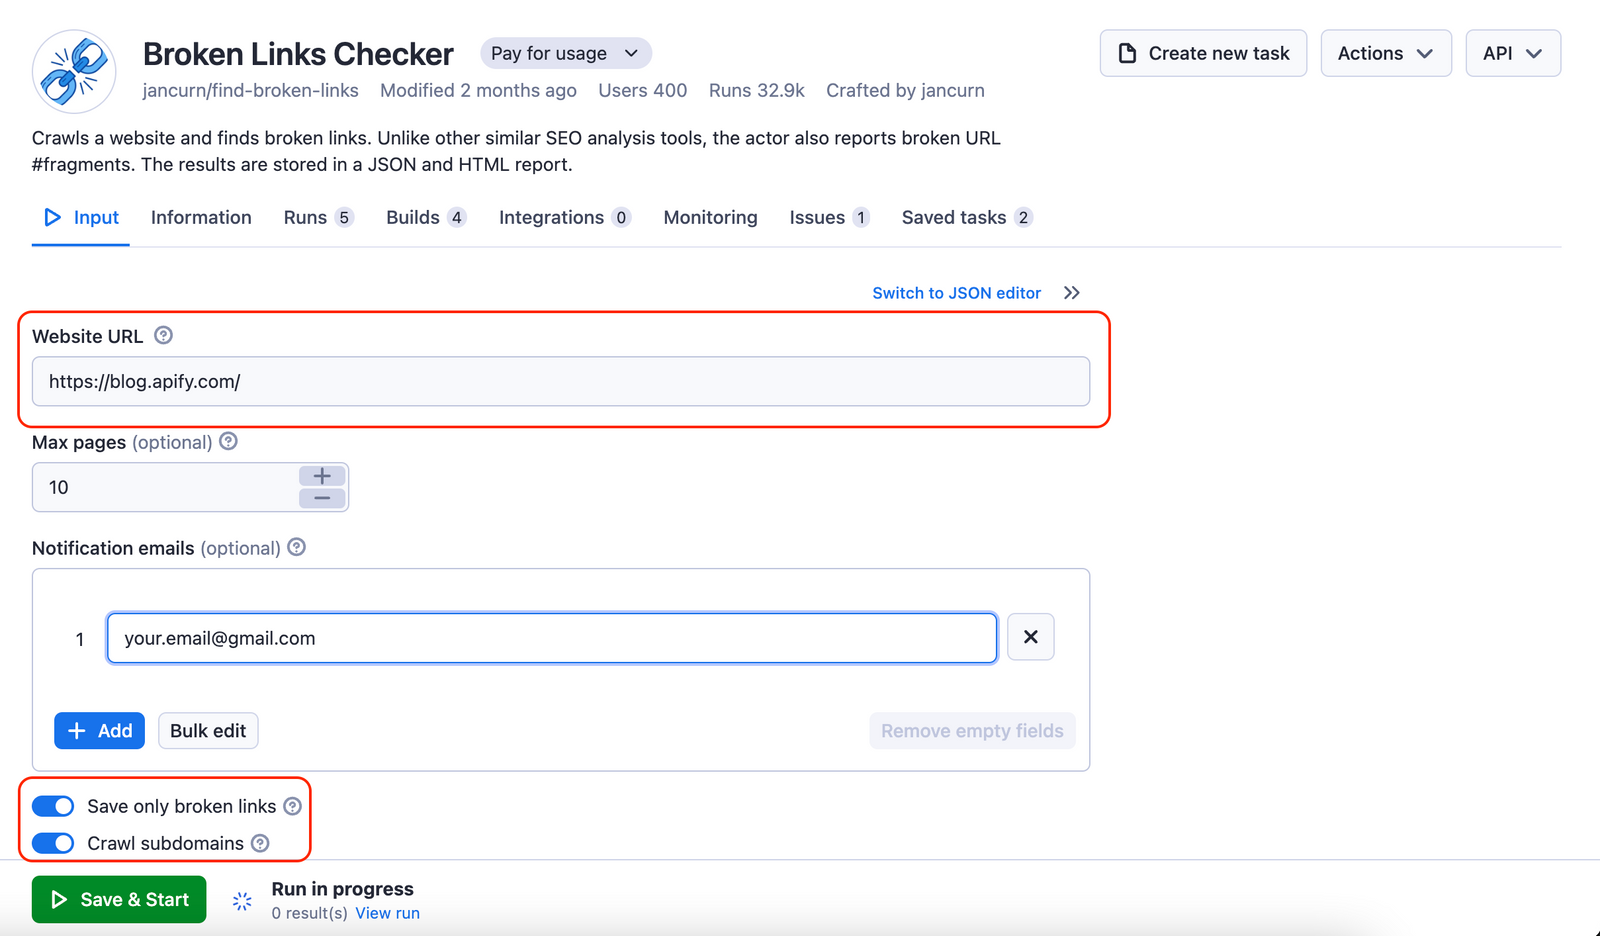Click the help icon beside Website URL
The width and height of the screenshot is (1600, 936).
pos(163,335)
